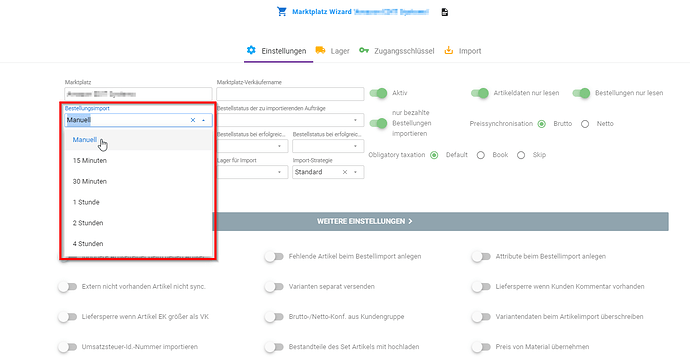Open the Lager für Import dropdown
Viewport: 690px width, 360px height.
pos(253,172)
